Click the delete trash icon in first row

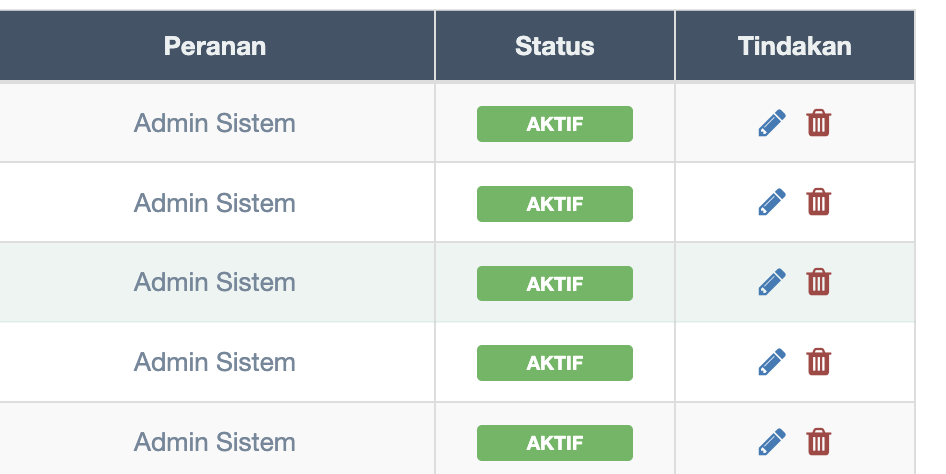819,123
